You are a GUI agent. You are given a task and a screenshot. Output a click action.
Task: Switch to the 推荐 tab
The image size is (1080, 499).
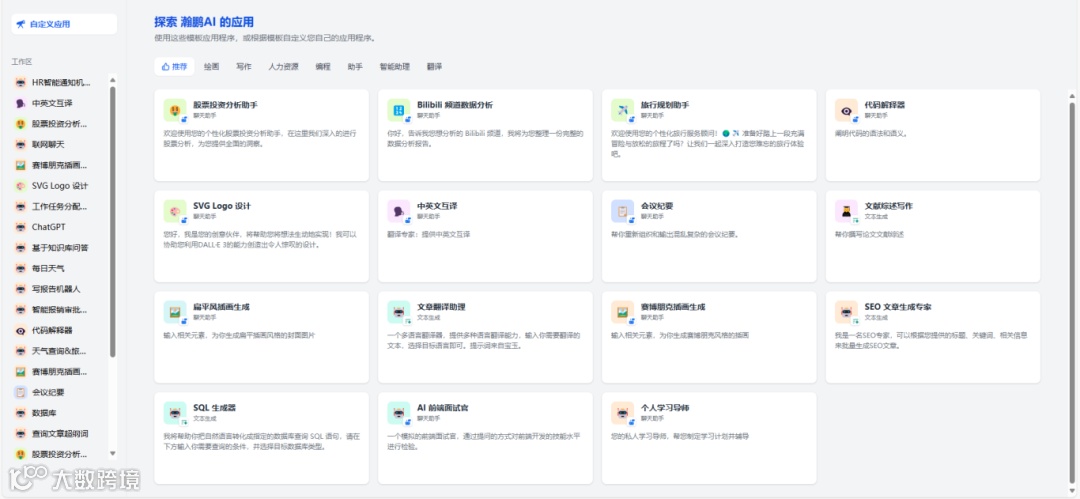pyautogui.click(x=174, y=67)
